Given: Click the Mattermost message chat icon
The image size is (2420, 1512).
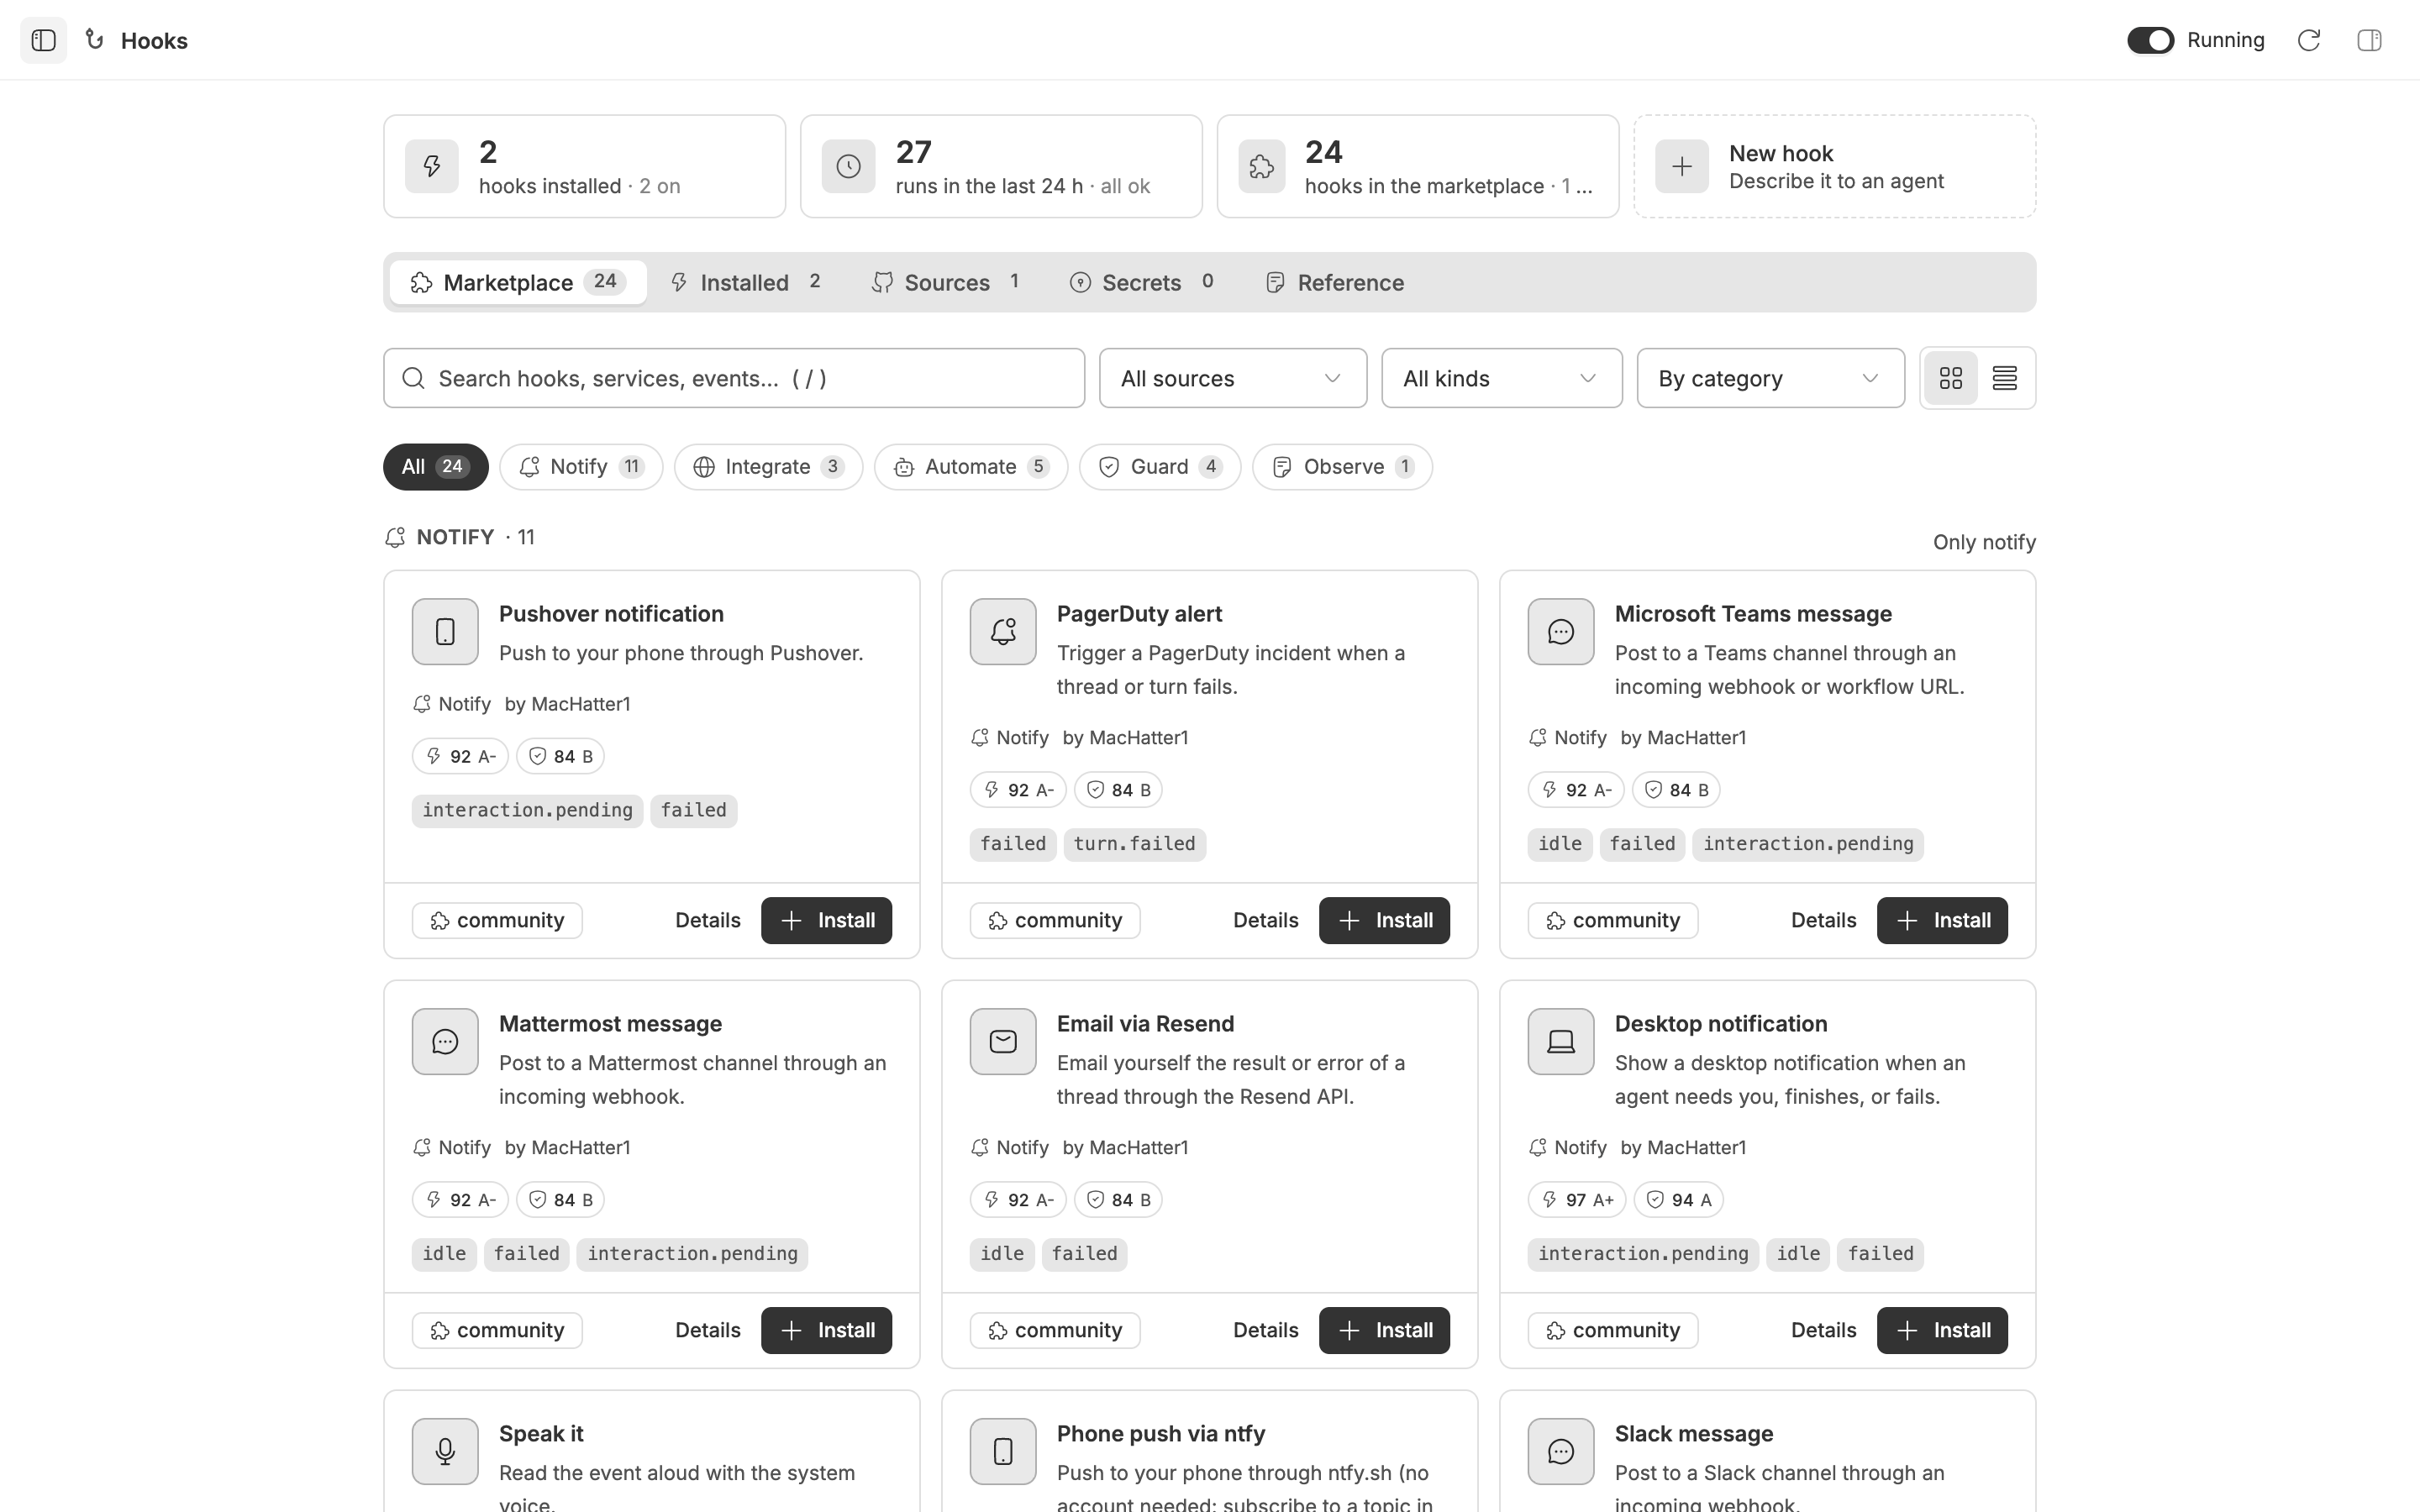Looking at the screenshot, I should 445,1042.
